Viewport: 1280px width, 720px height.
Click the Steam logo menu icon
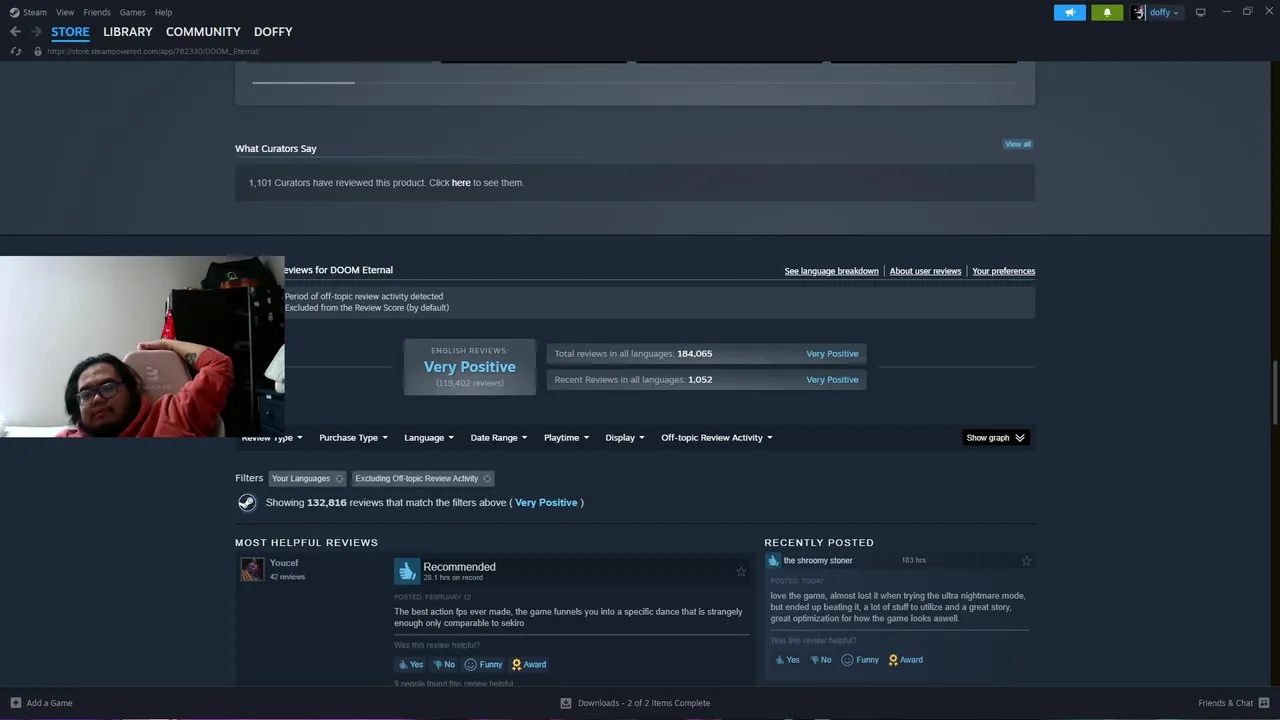tap(14, 12)
